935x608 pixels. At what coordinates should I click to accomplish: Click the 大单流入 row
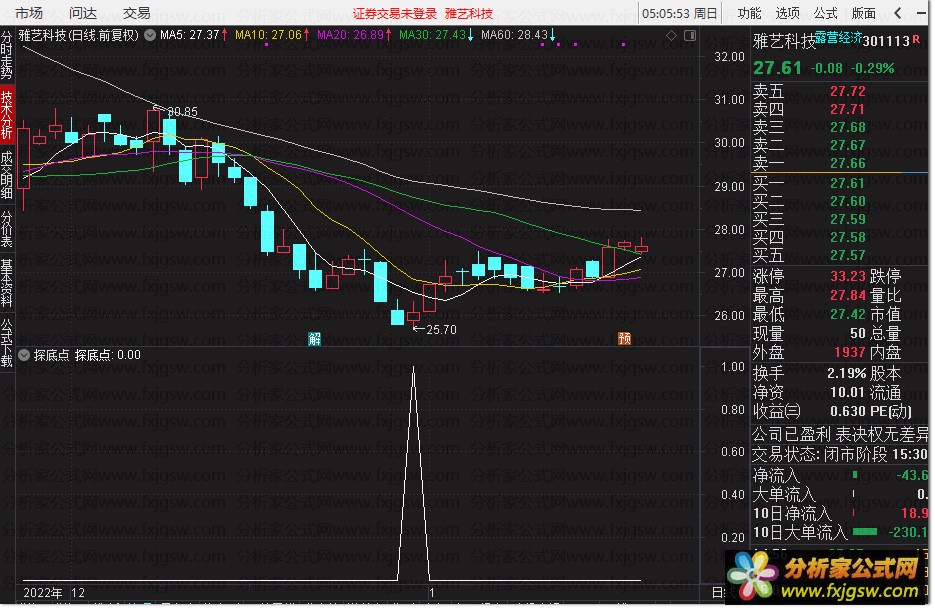[x=840, y=494]
